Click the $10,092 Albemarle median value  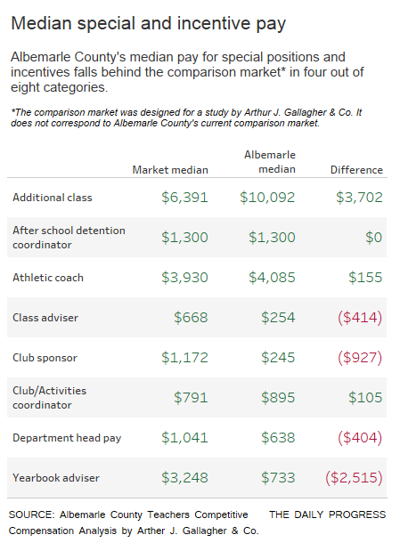pos(267,197)
